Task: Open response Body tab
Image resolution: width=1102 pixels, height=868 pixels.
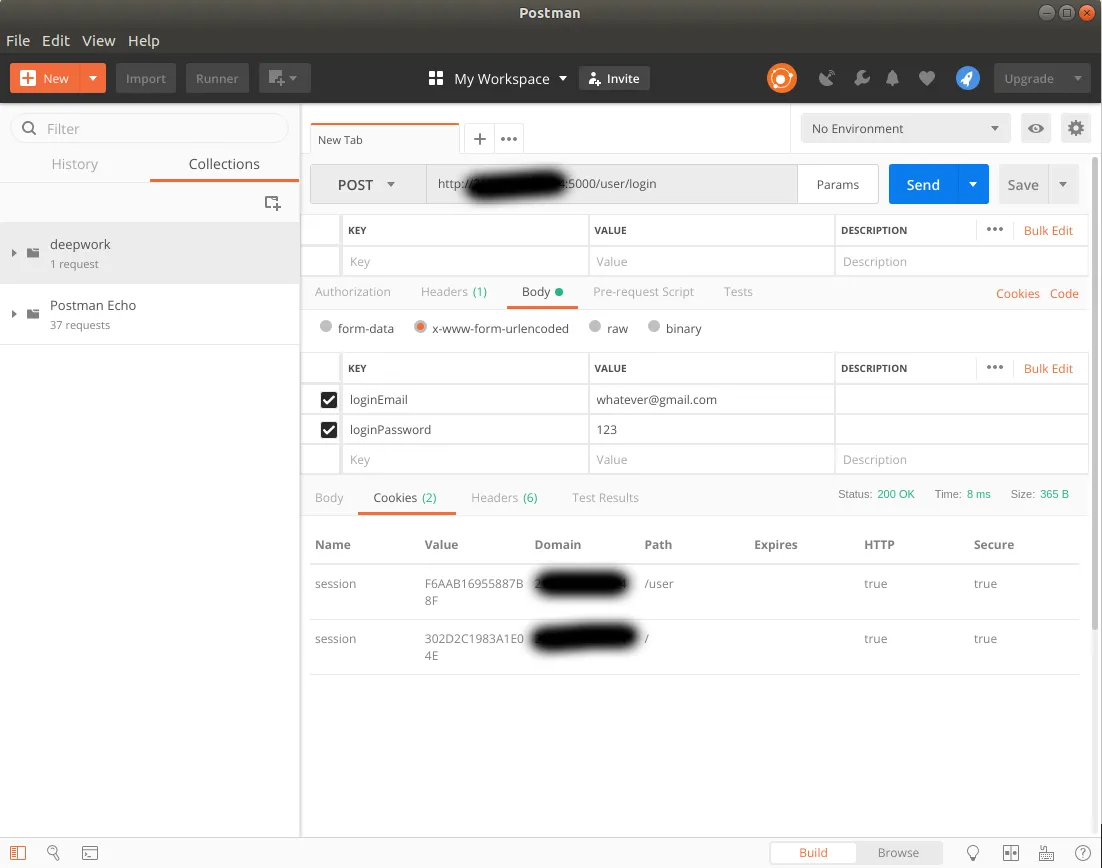Action: pyautogui.click(x=329, y=498)
